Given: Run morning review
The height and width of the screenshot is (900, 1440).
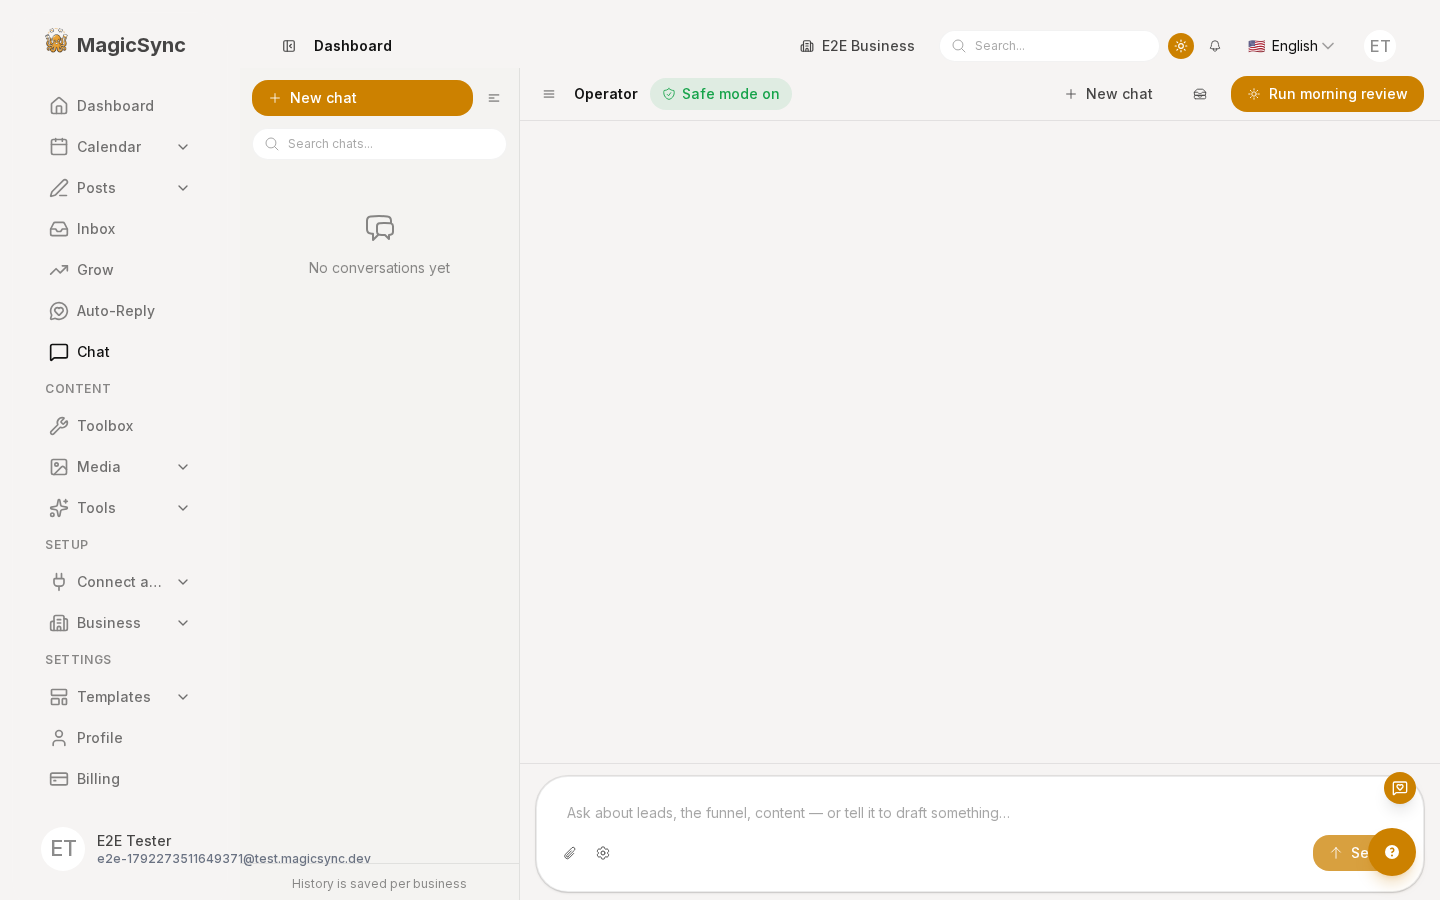Looking at the screenshot, I should 1327,94.
